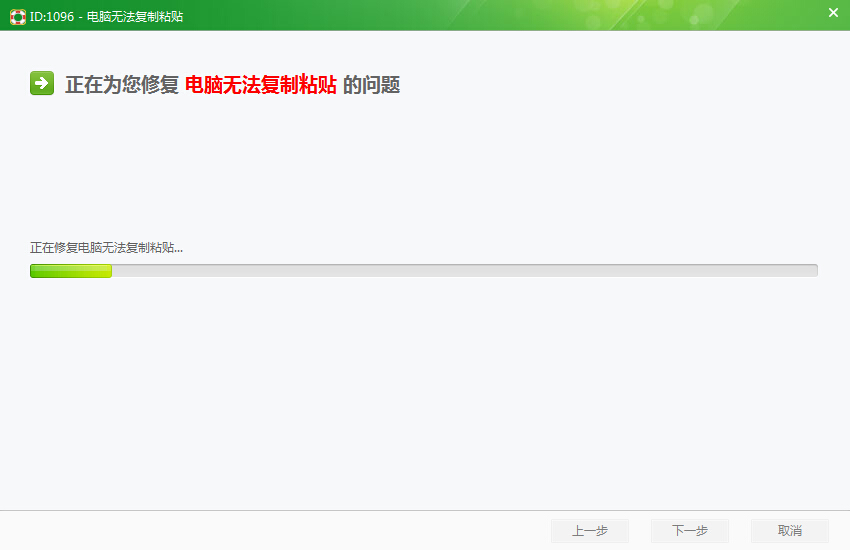The height and width of the screenshot is (550, 850).
Task: Click the right end of the progress bar
Action: [814, 270]
